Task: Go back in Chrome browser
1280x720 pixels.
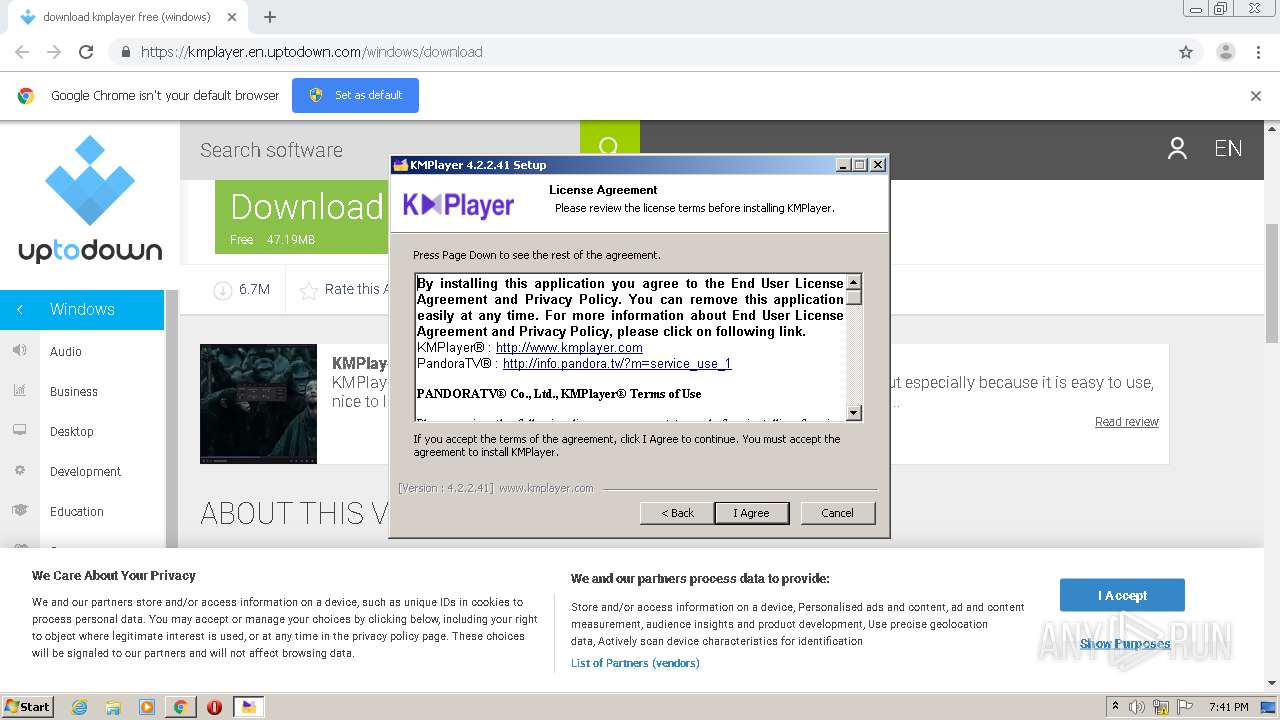Action: tap(22, 52)
